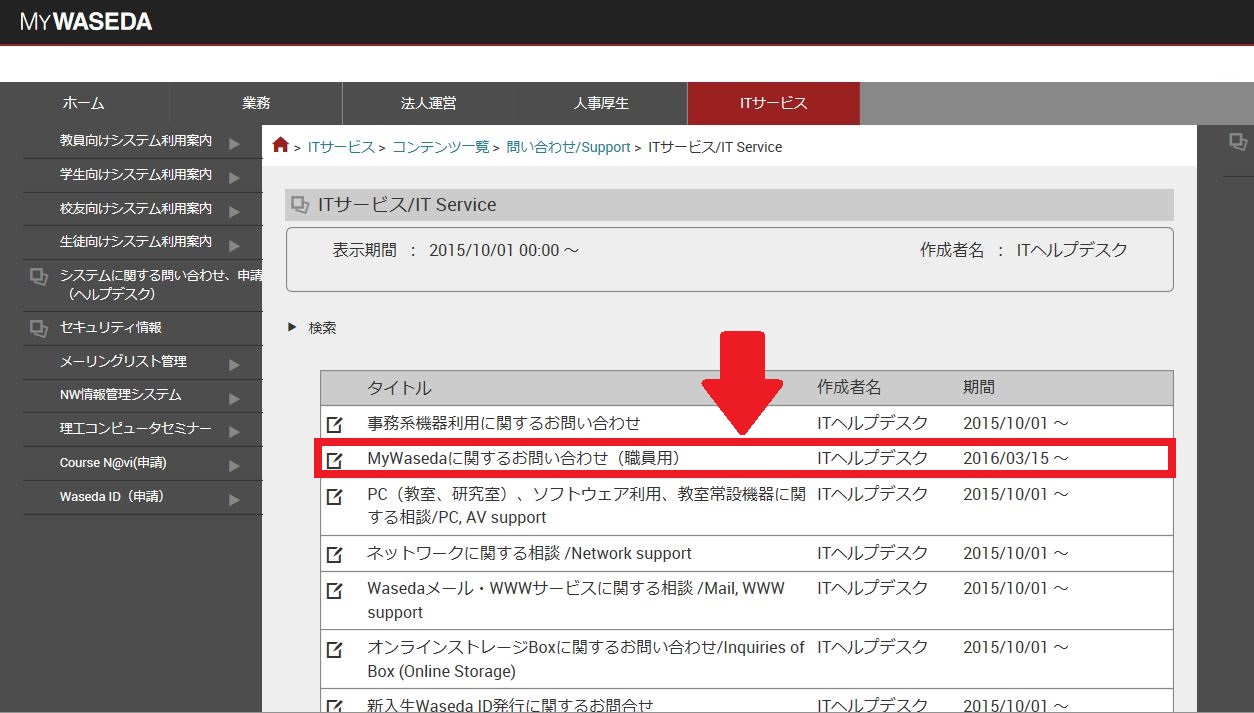
Task: Open NW情報管理システム in sidebar
Action: click(x=121, y=395)
